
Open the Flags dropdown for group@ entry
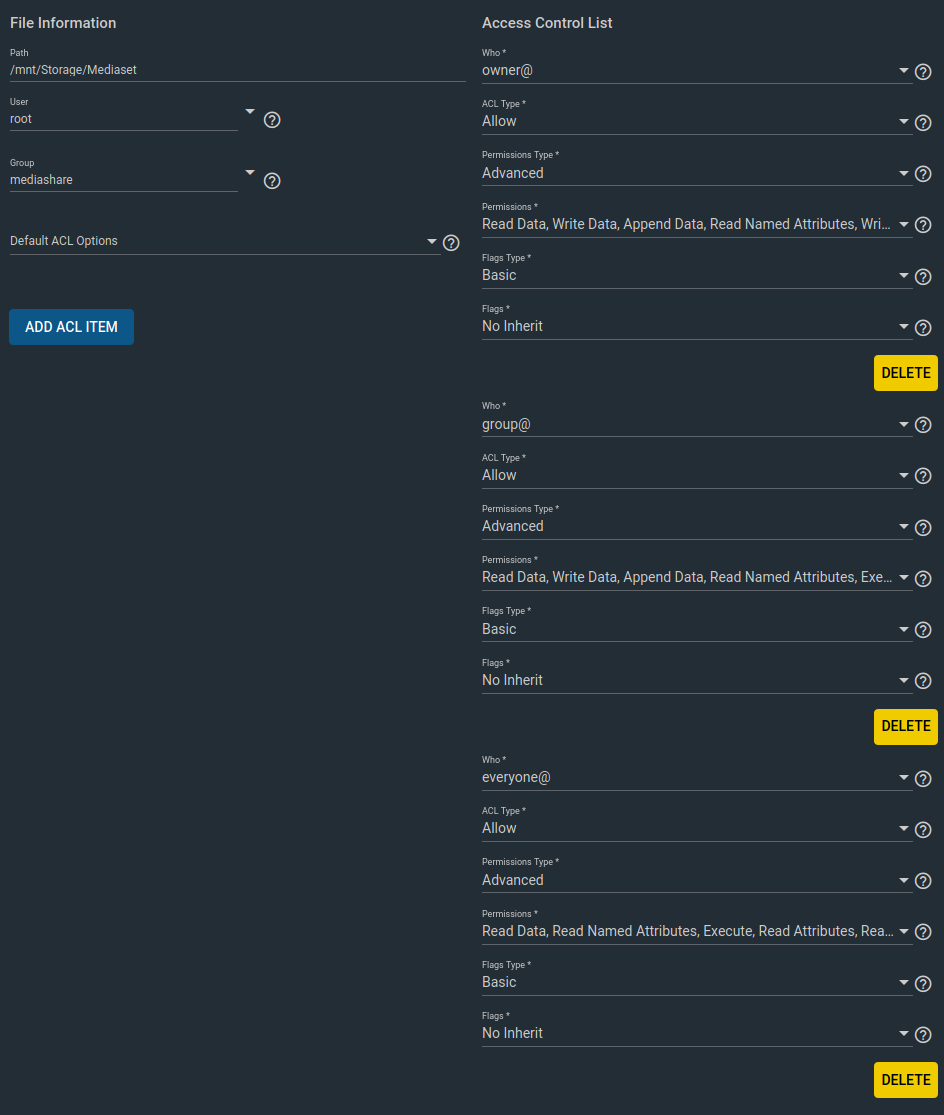click(x=697, y=676)
